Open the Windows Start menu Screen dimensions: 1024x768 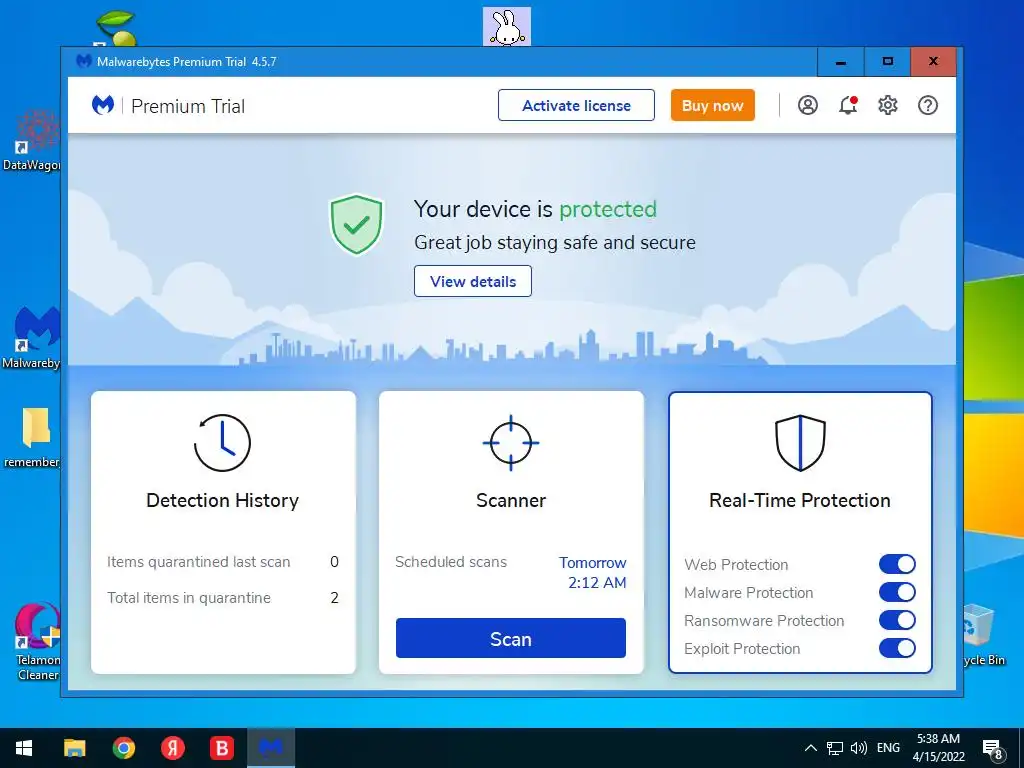(x=24, y=748)
